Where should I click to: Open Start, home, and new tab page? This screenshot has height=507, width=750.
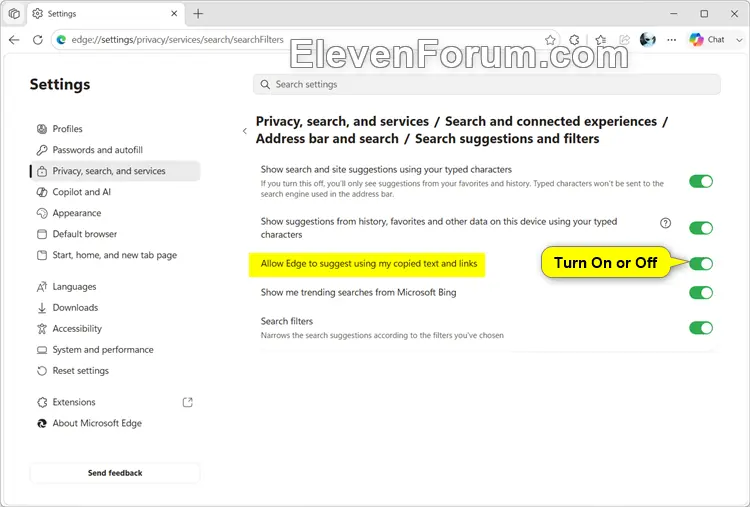115,255
